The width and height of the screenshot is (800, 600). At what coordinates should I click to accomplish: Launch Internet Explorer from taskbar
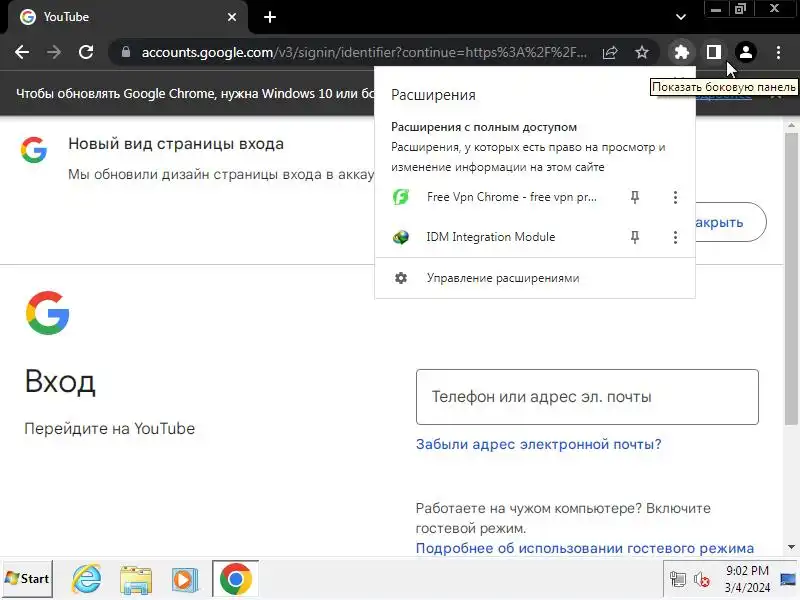[x=86, y=579]
